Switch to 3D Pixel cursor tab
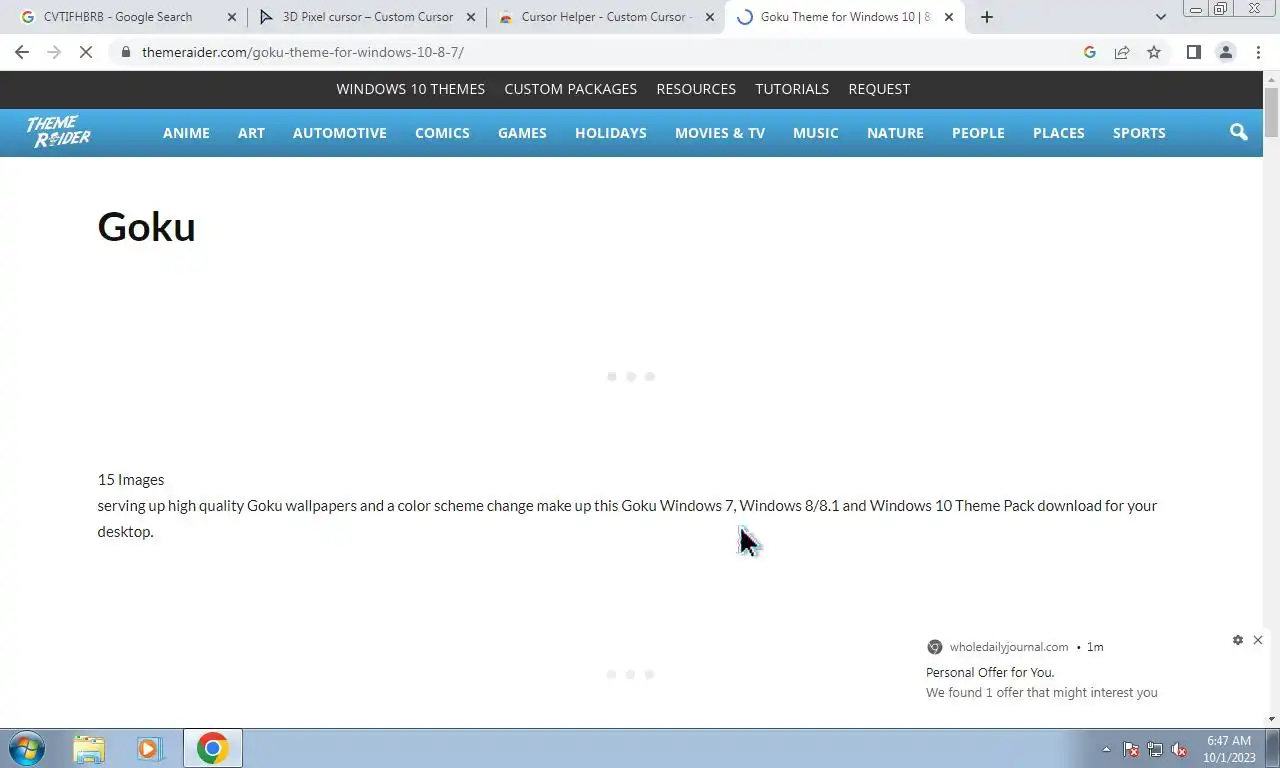 pyautogui.click(x=357, y=17)
